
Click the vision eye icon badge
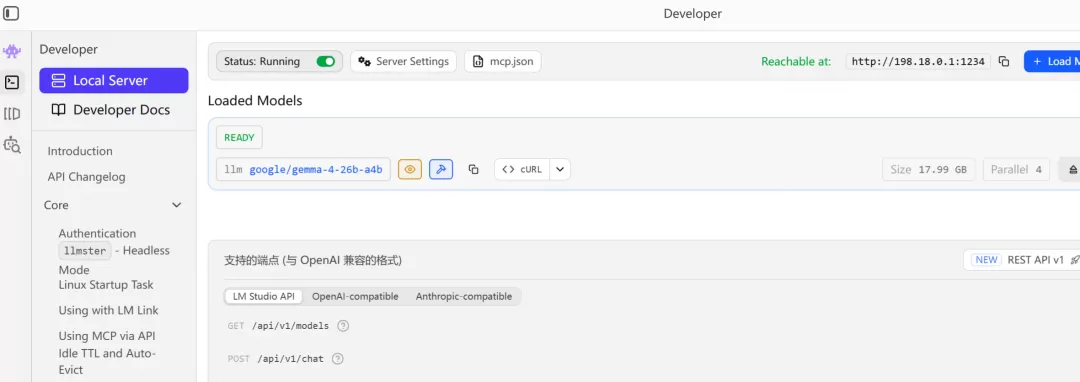[x=410, y=169]
